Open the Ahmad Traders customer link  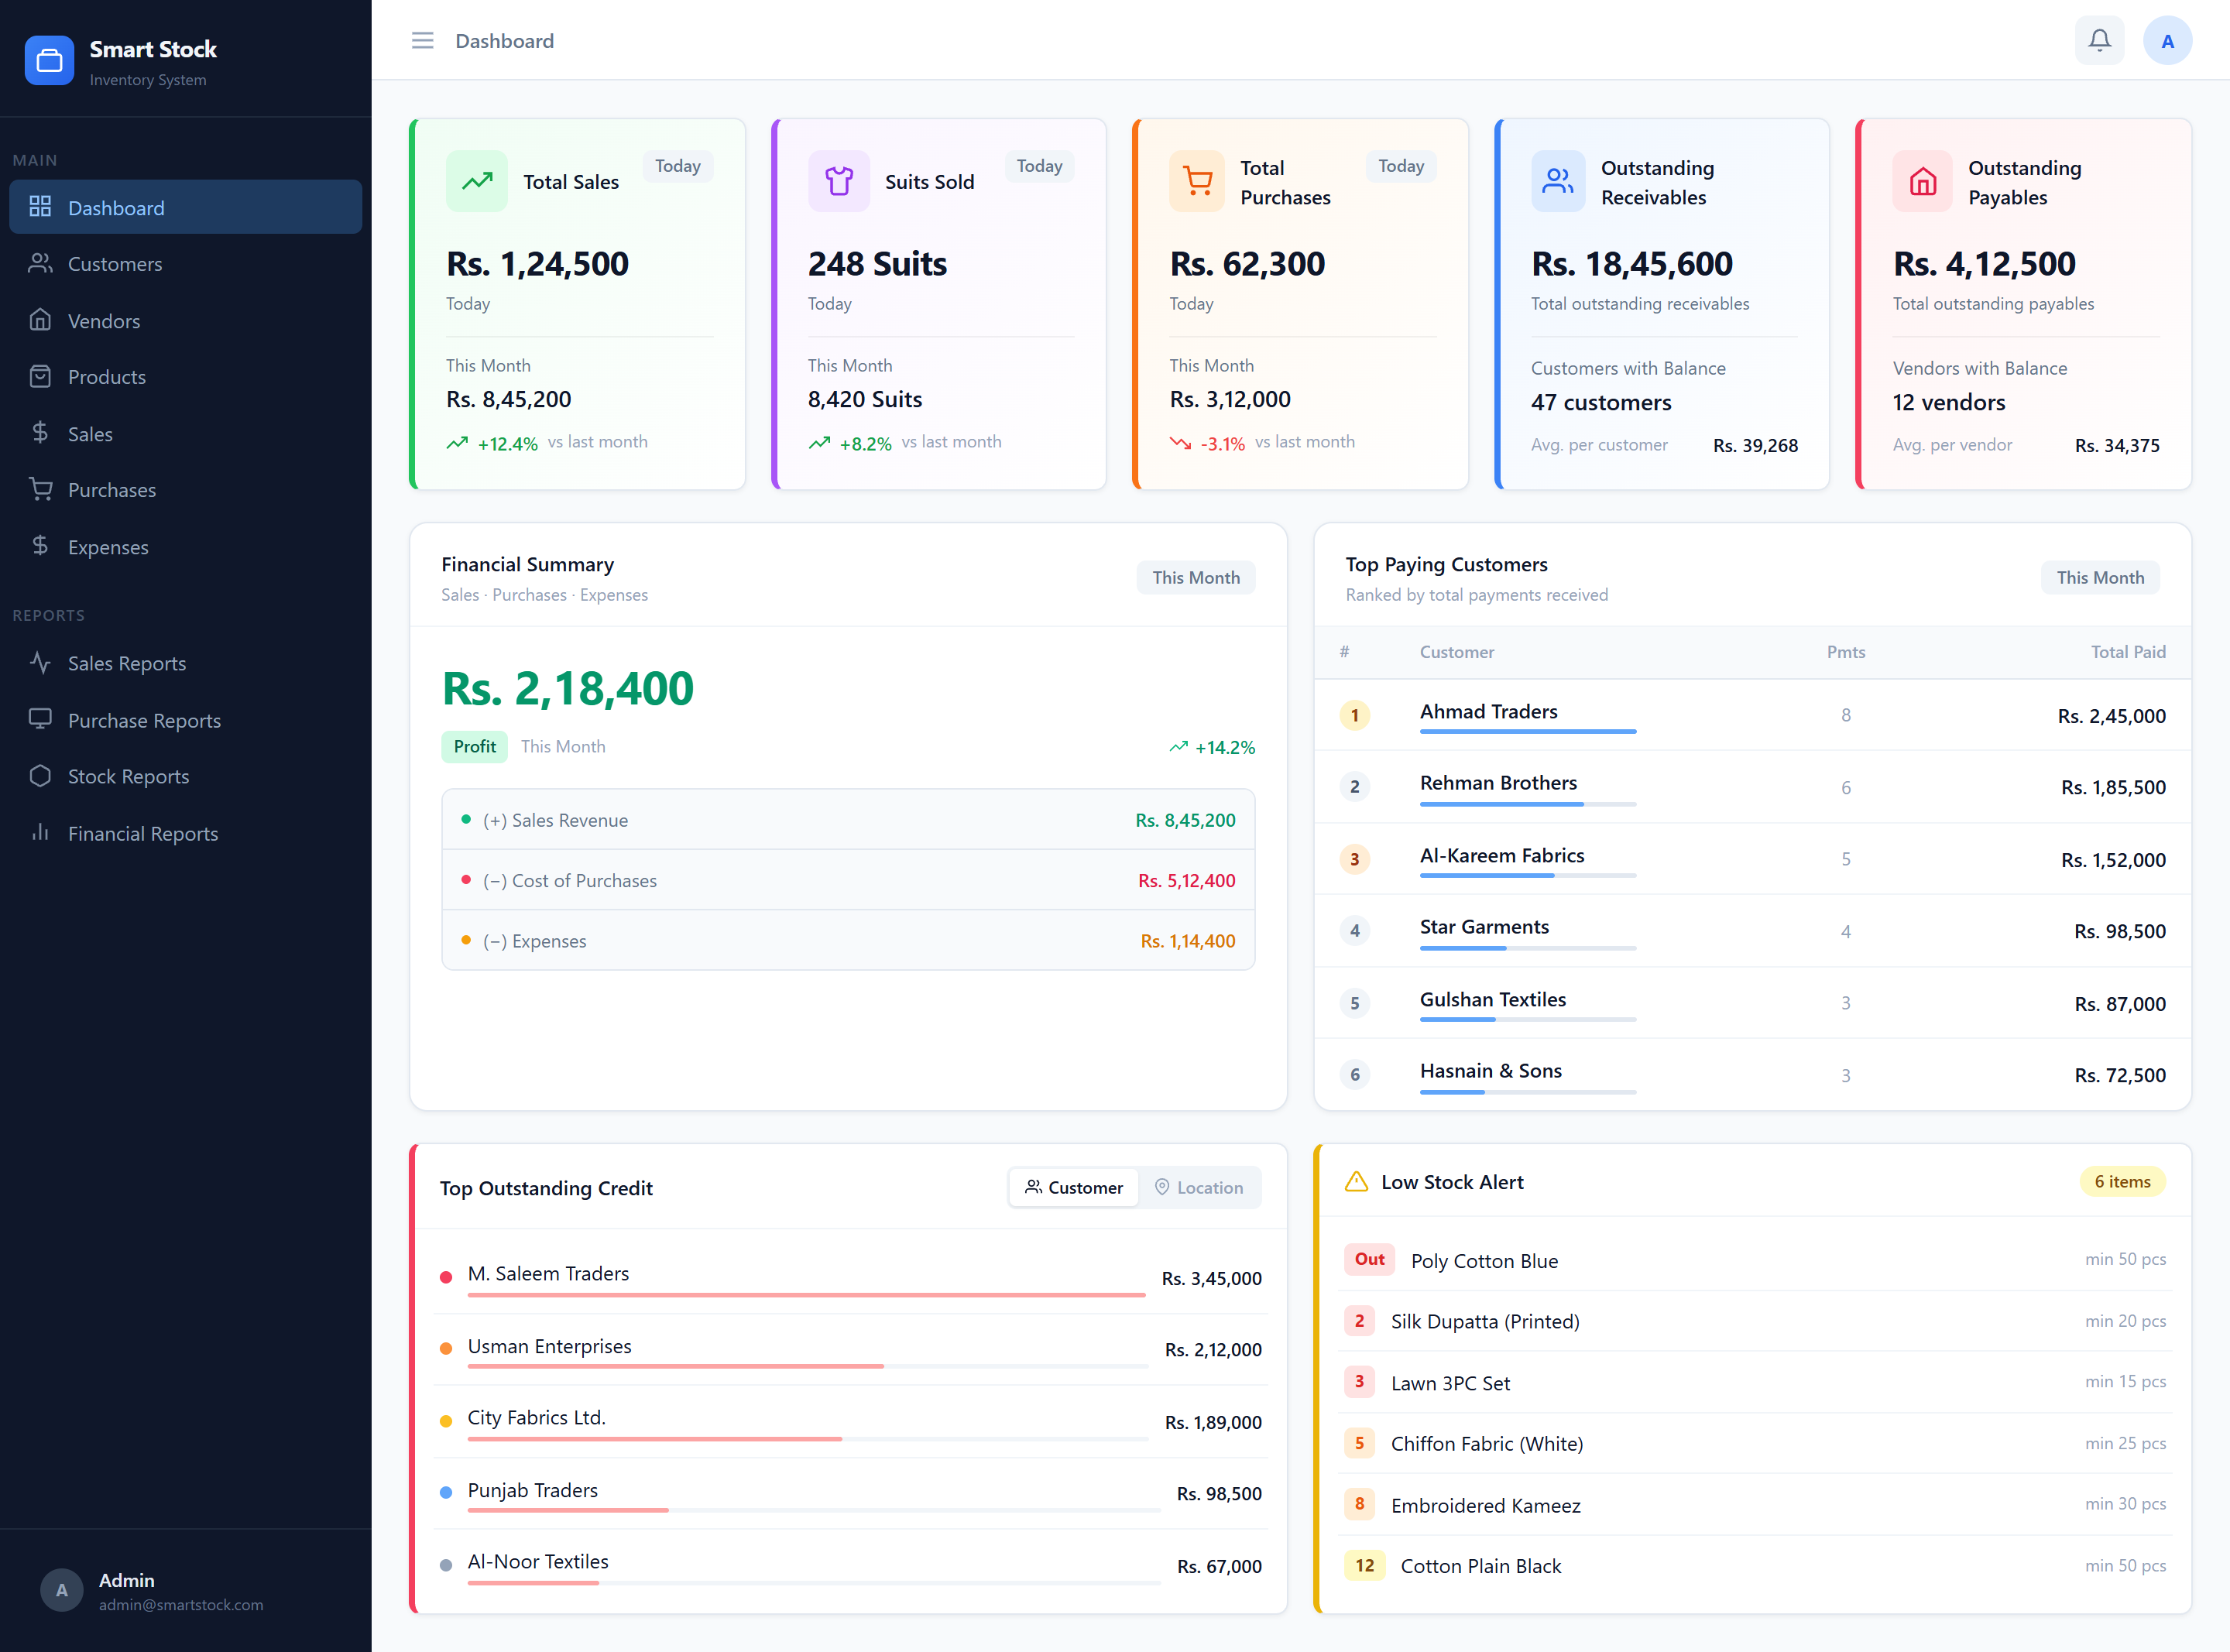[x=1488, y=711]
